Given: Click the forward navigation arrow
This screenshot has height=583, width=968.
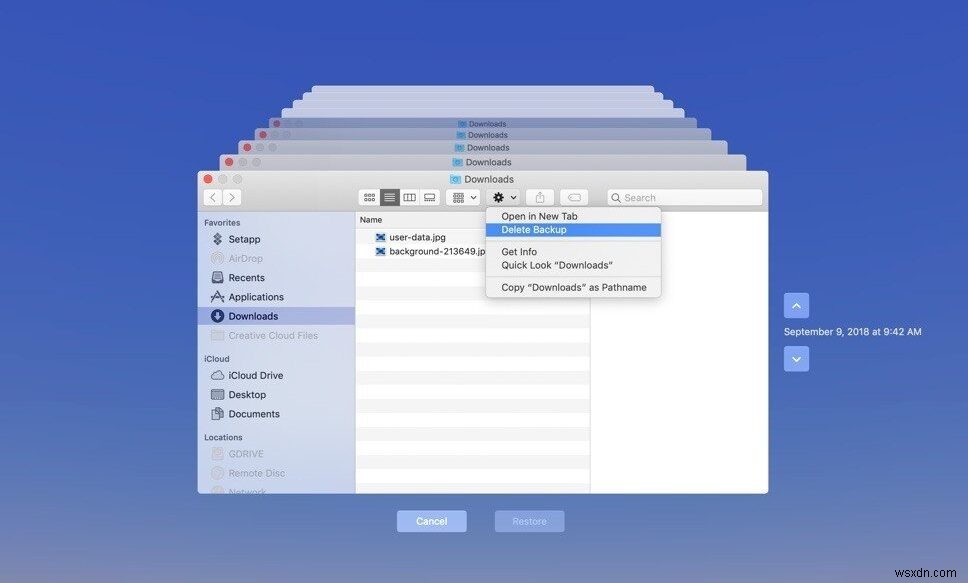Looking at the screenshot, I should click(232, 197).
